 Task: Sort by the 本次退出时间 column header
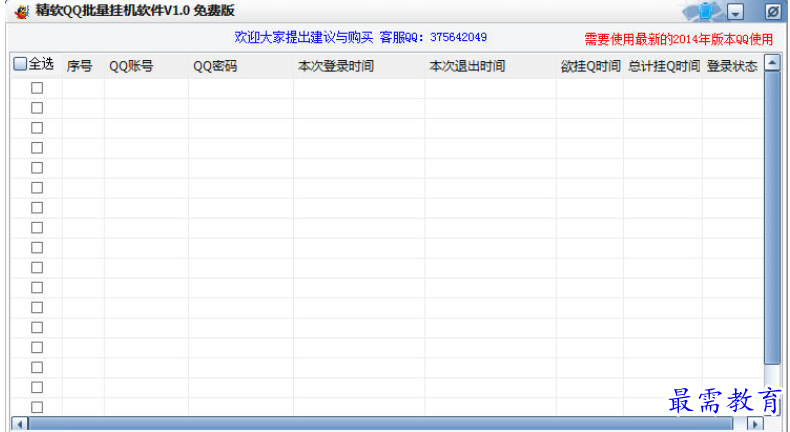(490, 66)
